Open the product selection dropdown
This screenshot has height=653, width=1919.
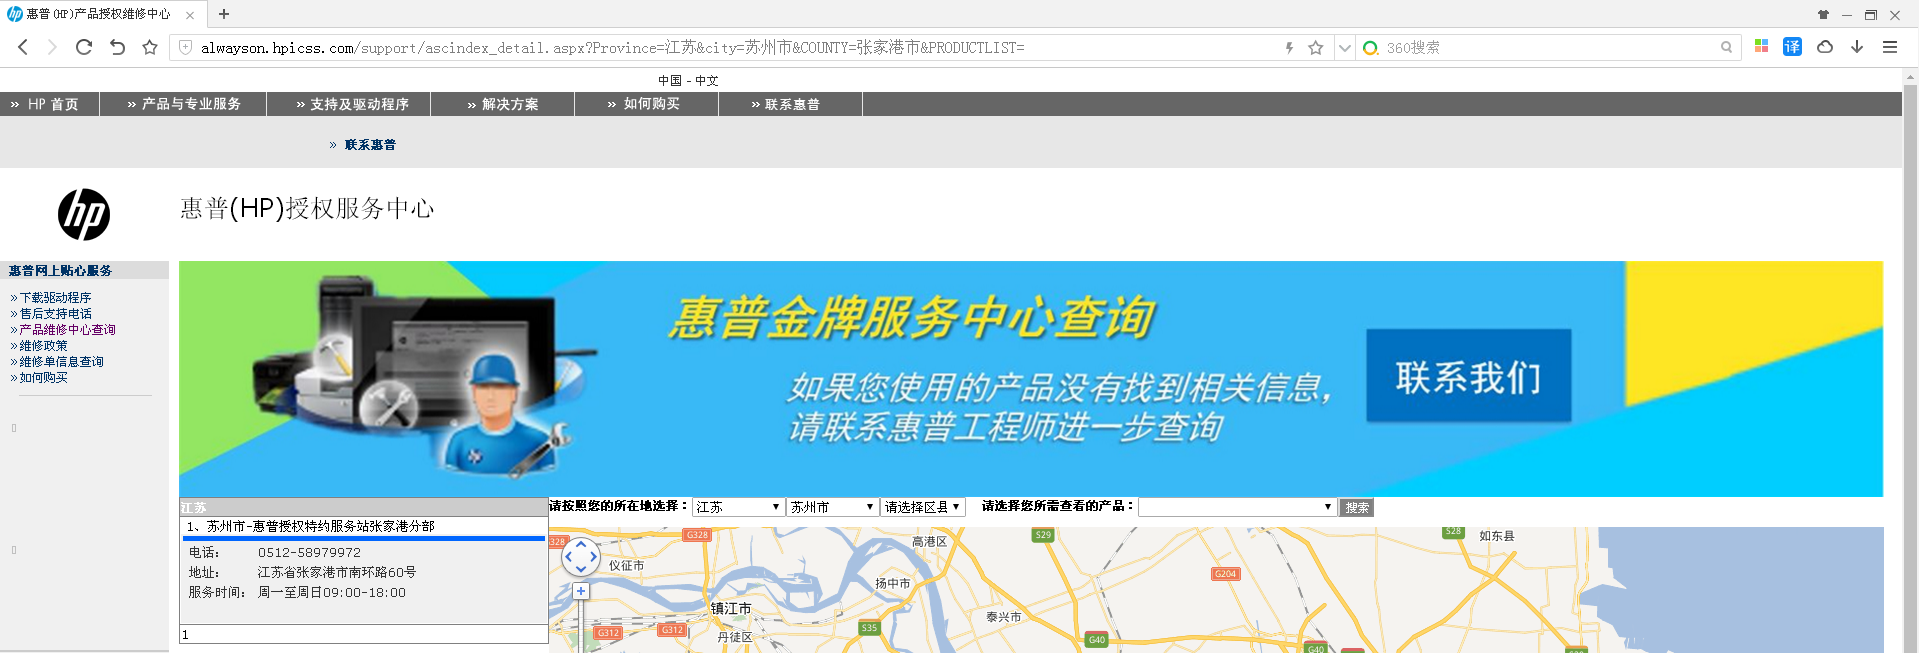(x=1237, y=507)
